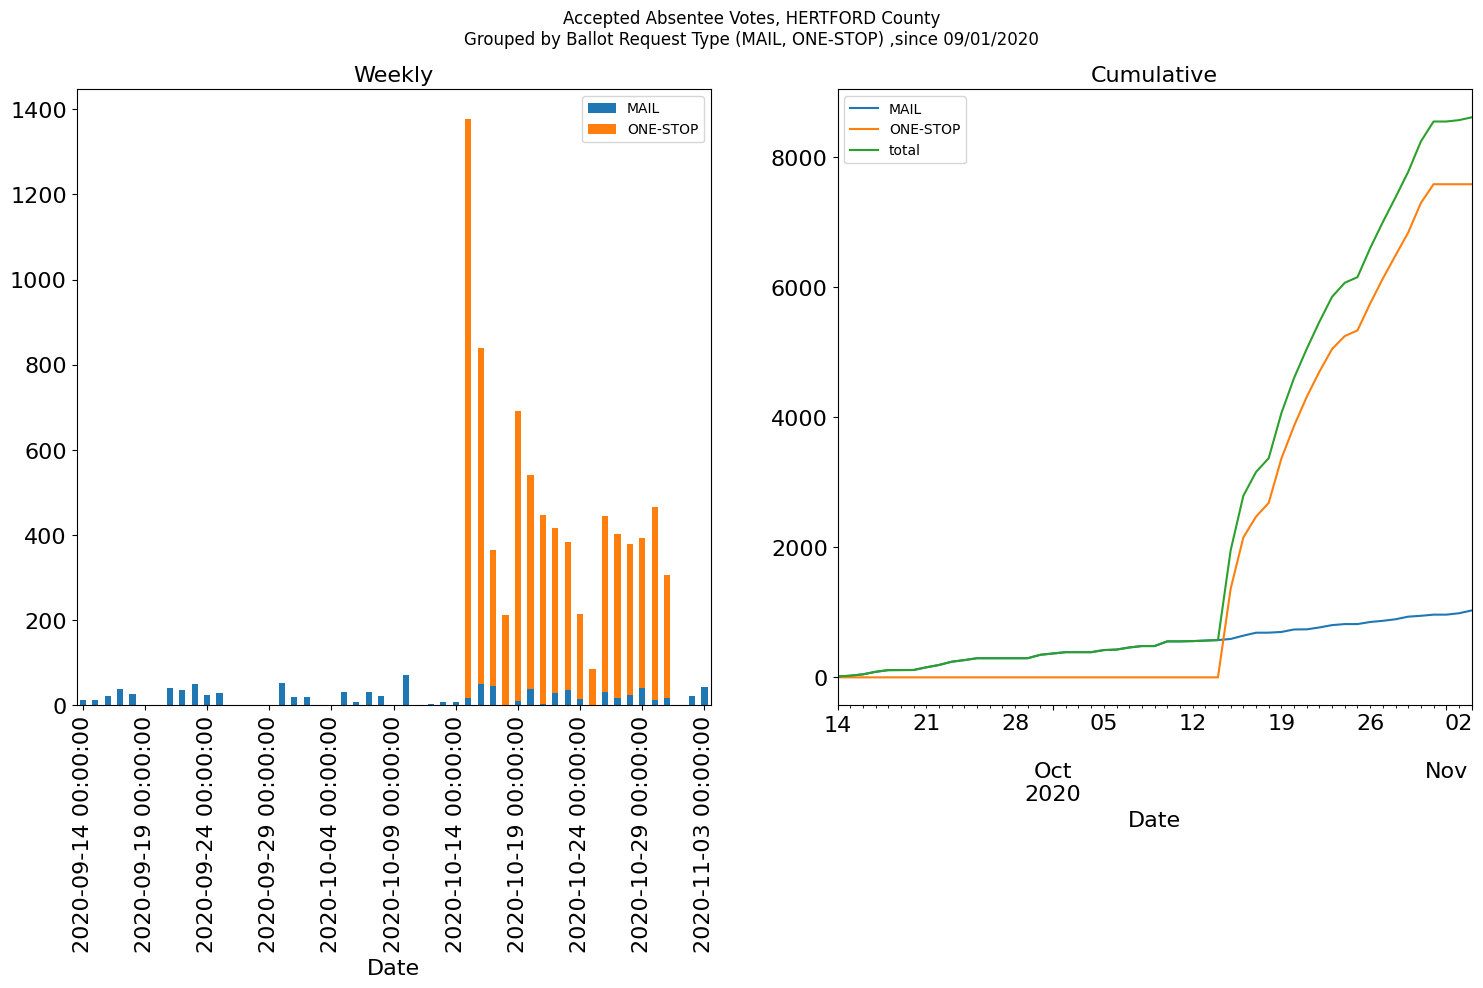Viewport: 1483px width, 988px height.
Task: Click the 'Oct 2020' month label
Action: click(x=1053, y=782)
